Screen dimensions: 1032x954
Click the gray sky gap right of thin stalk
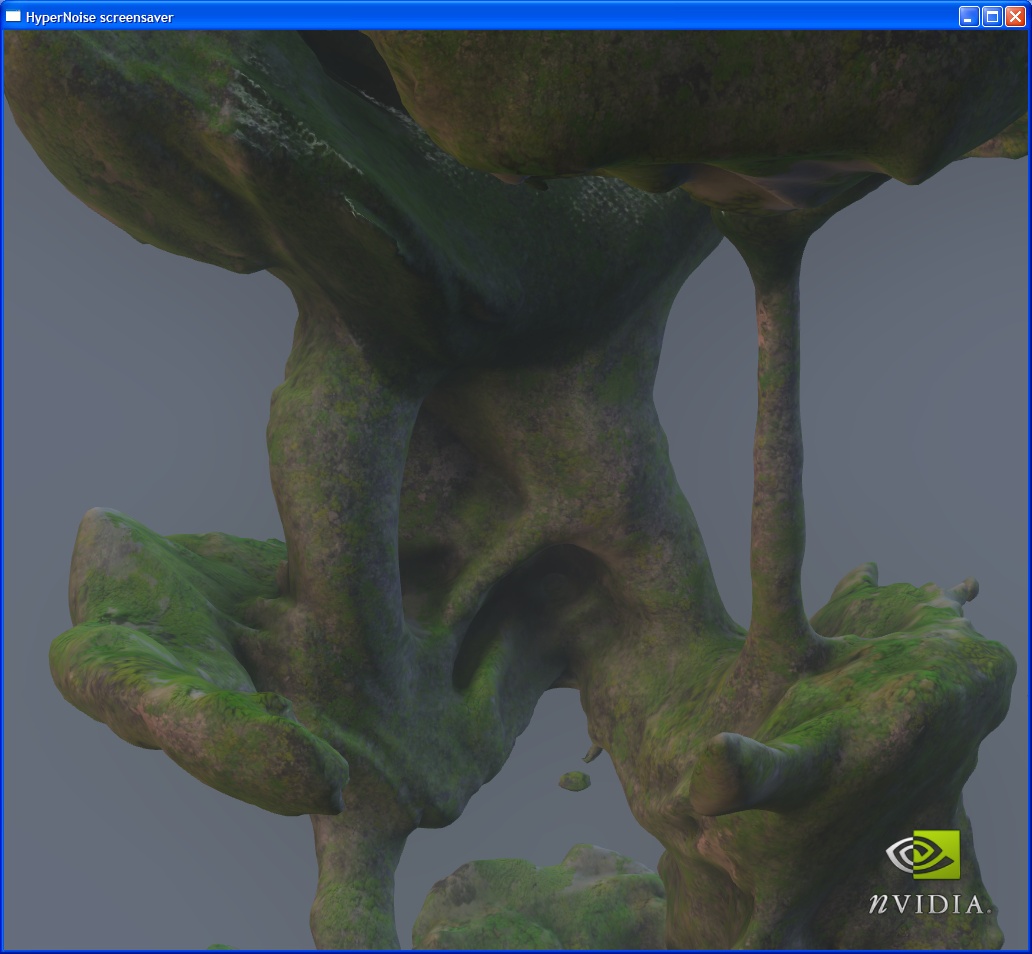[x=900, y=400]
